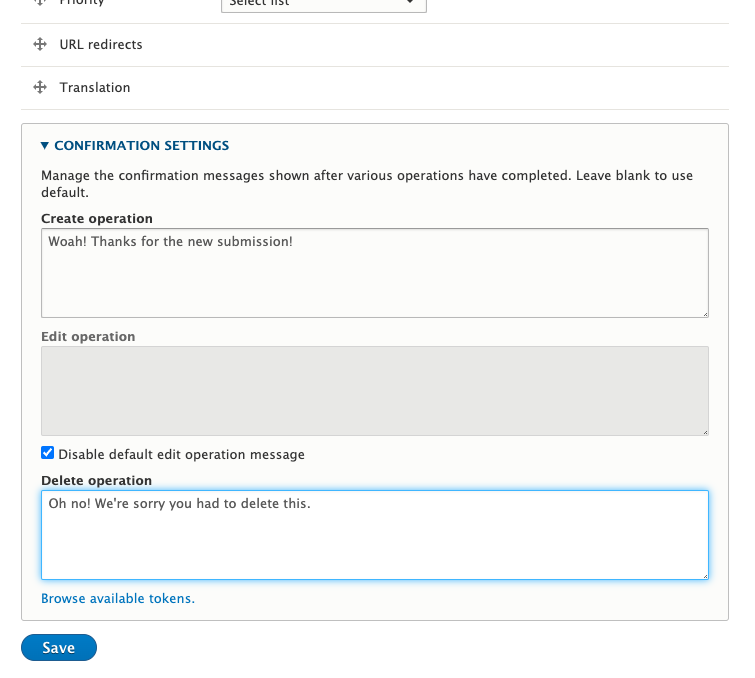Click the 'Create operation' field label

click(x=97, y=219)
